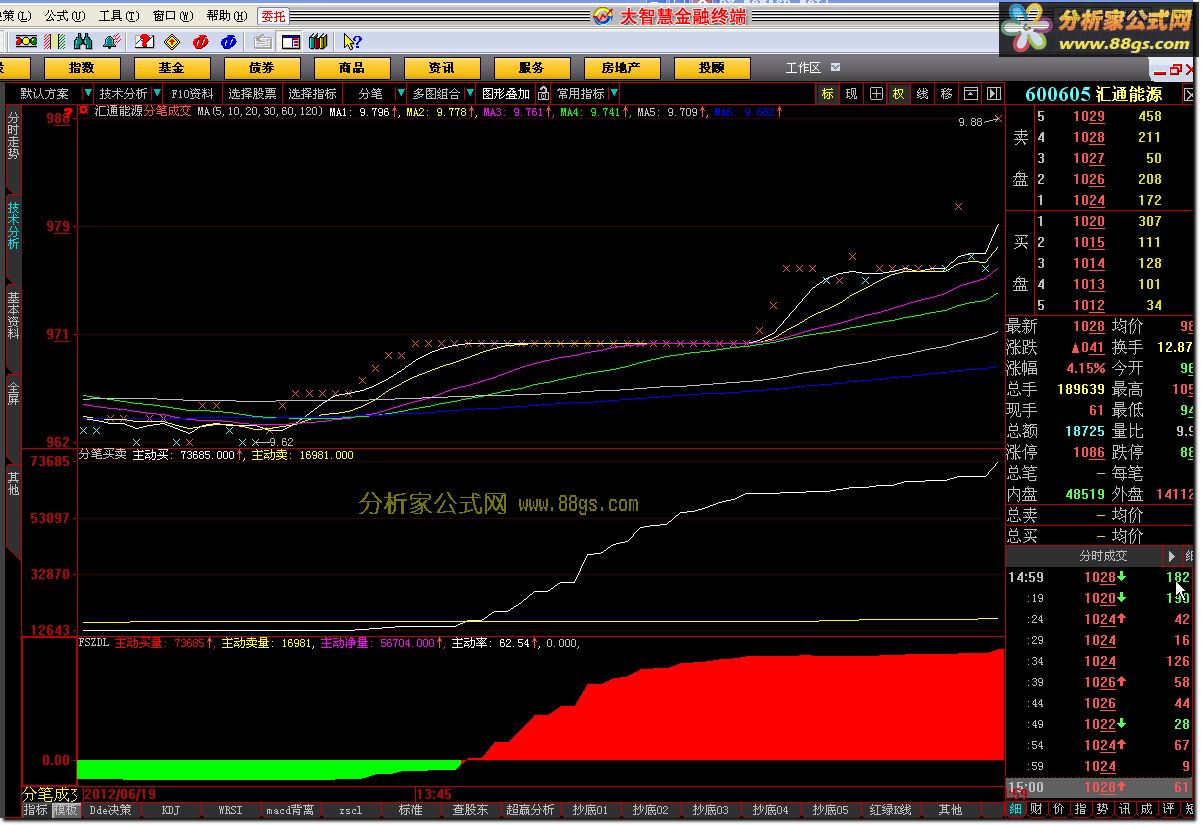
Task: Click the 委托 order button
Action: click(x=273, y=16)
